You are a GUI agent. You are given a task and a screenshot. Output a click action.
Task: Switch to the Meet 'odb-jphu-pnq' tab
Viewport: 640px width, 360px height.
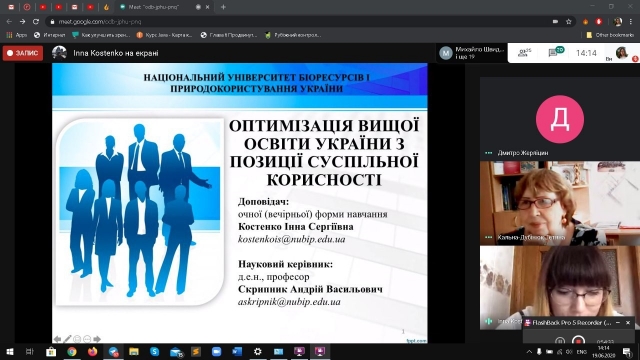(163, 7)
